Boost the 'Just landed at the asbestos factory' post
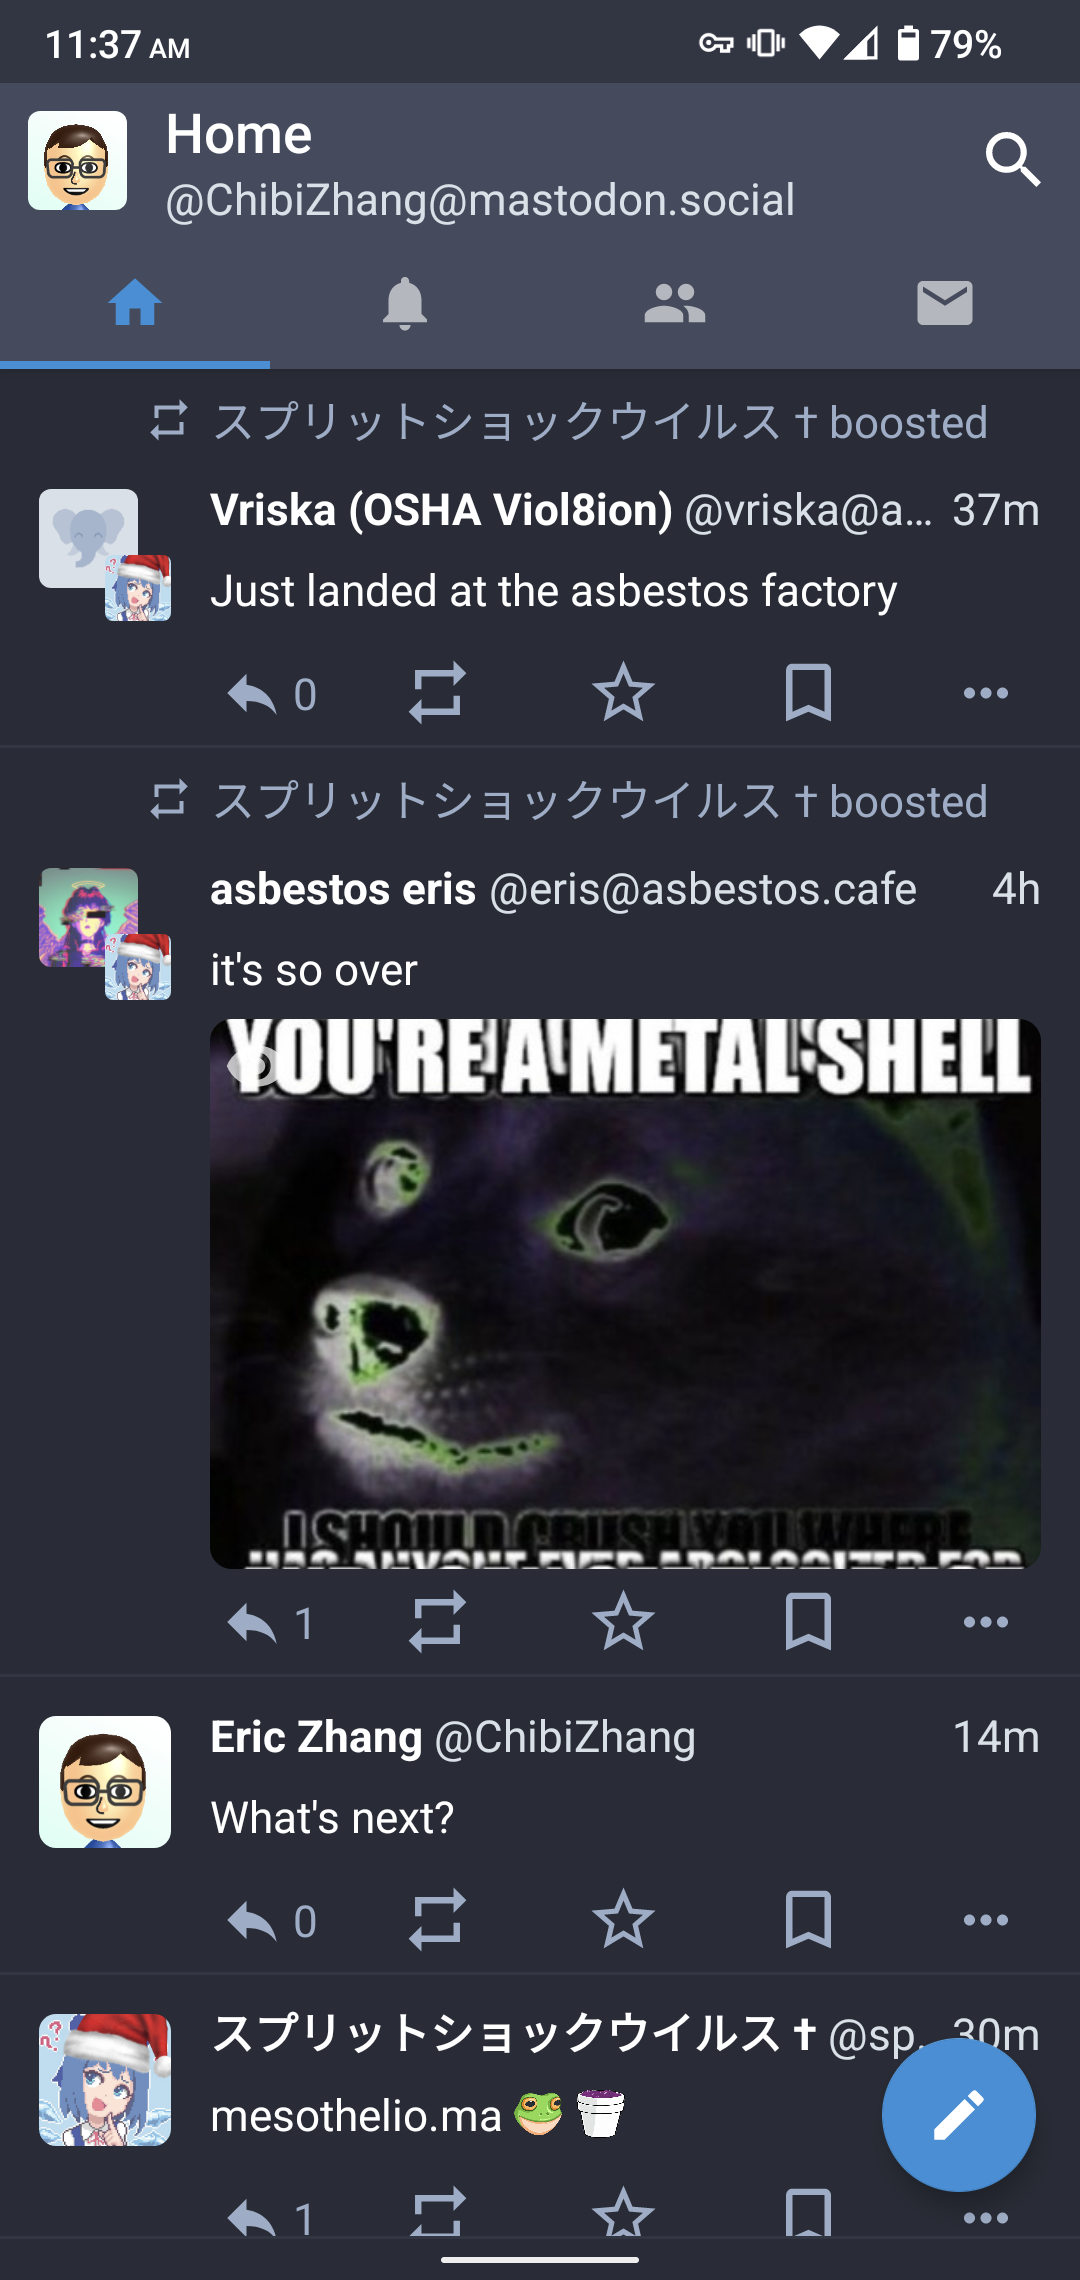Image resolution: width=1080 pixels, height=2280 pixels. (437, 692)
